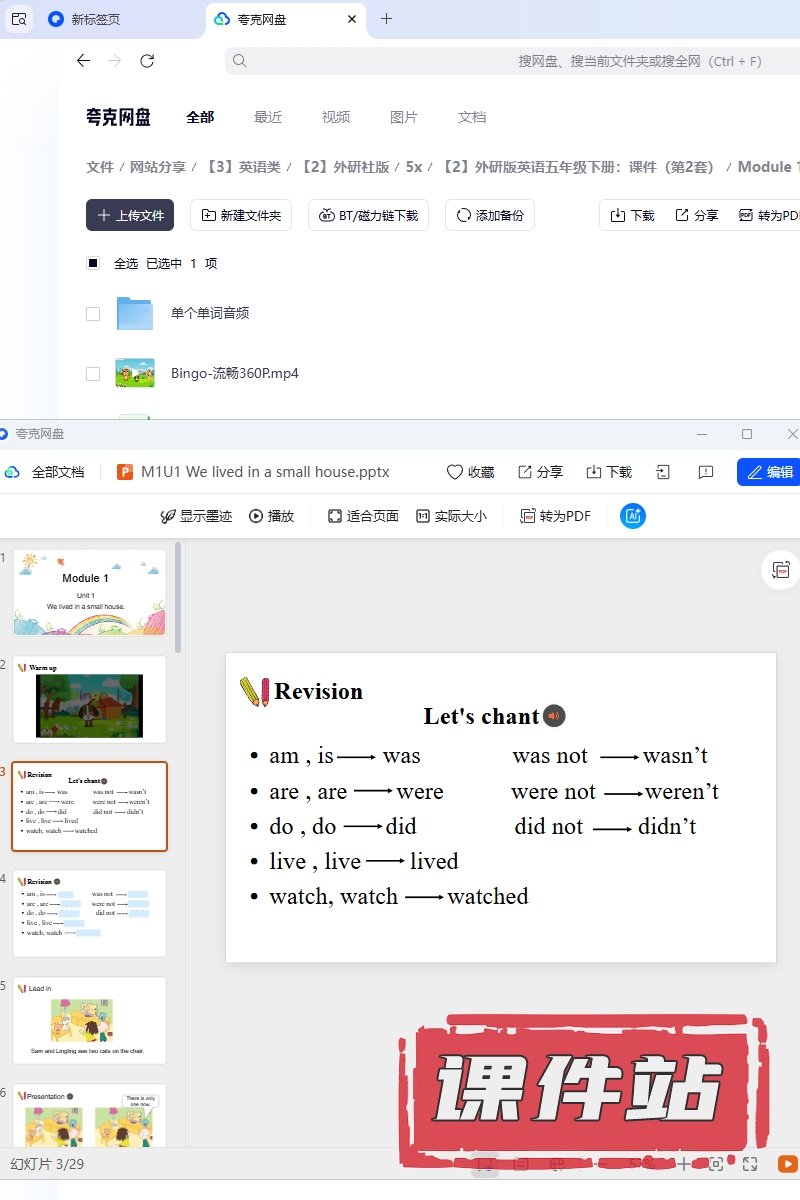Click the fullscreen icon in status bar

click(750, 1164)
